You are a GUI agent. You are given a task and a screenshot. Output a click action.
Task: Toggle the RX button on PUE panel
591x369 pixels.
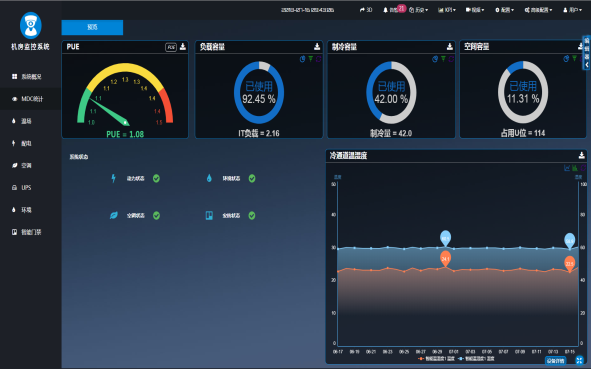coord(171,47)
